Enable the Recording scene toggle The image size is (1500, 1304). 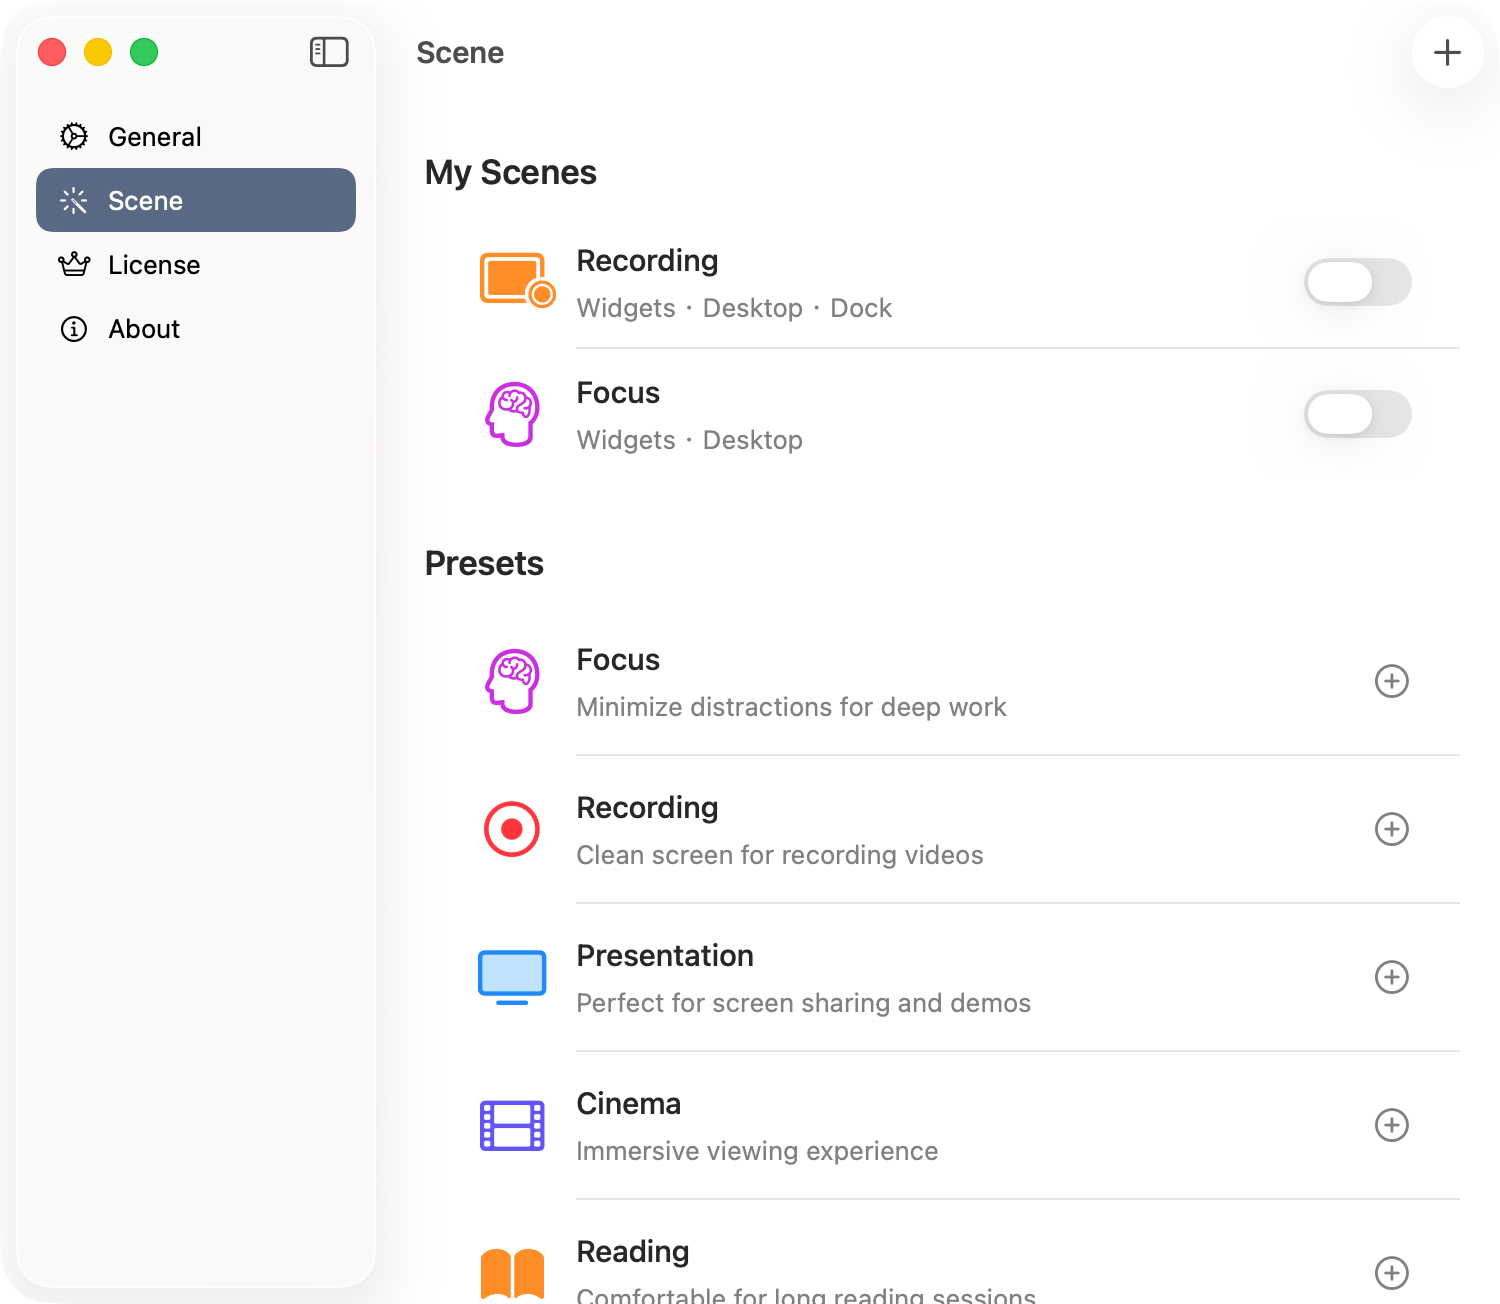(1357, 282)
